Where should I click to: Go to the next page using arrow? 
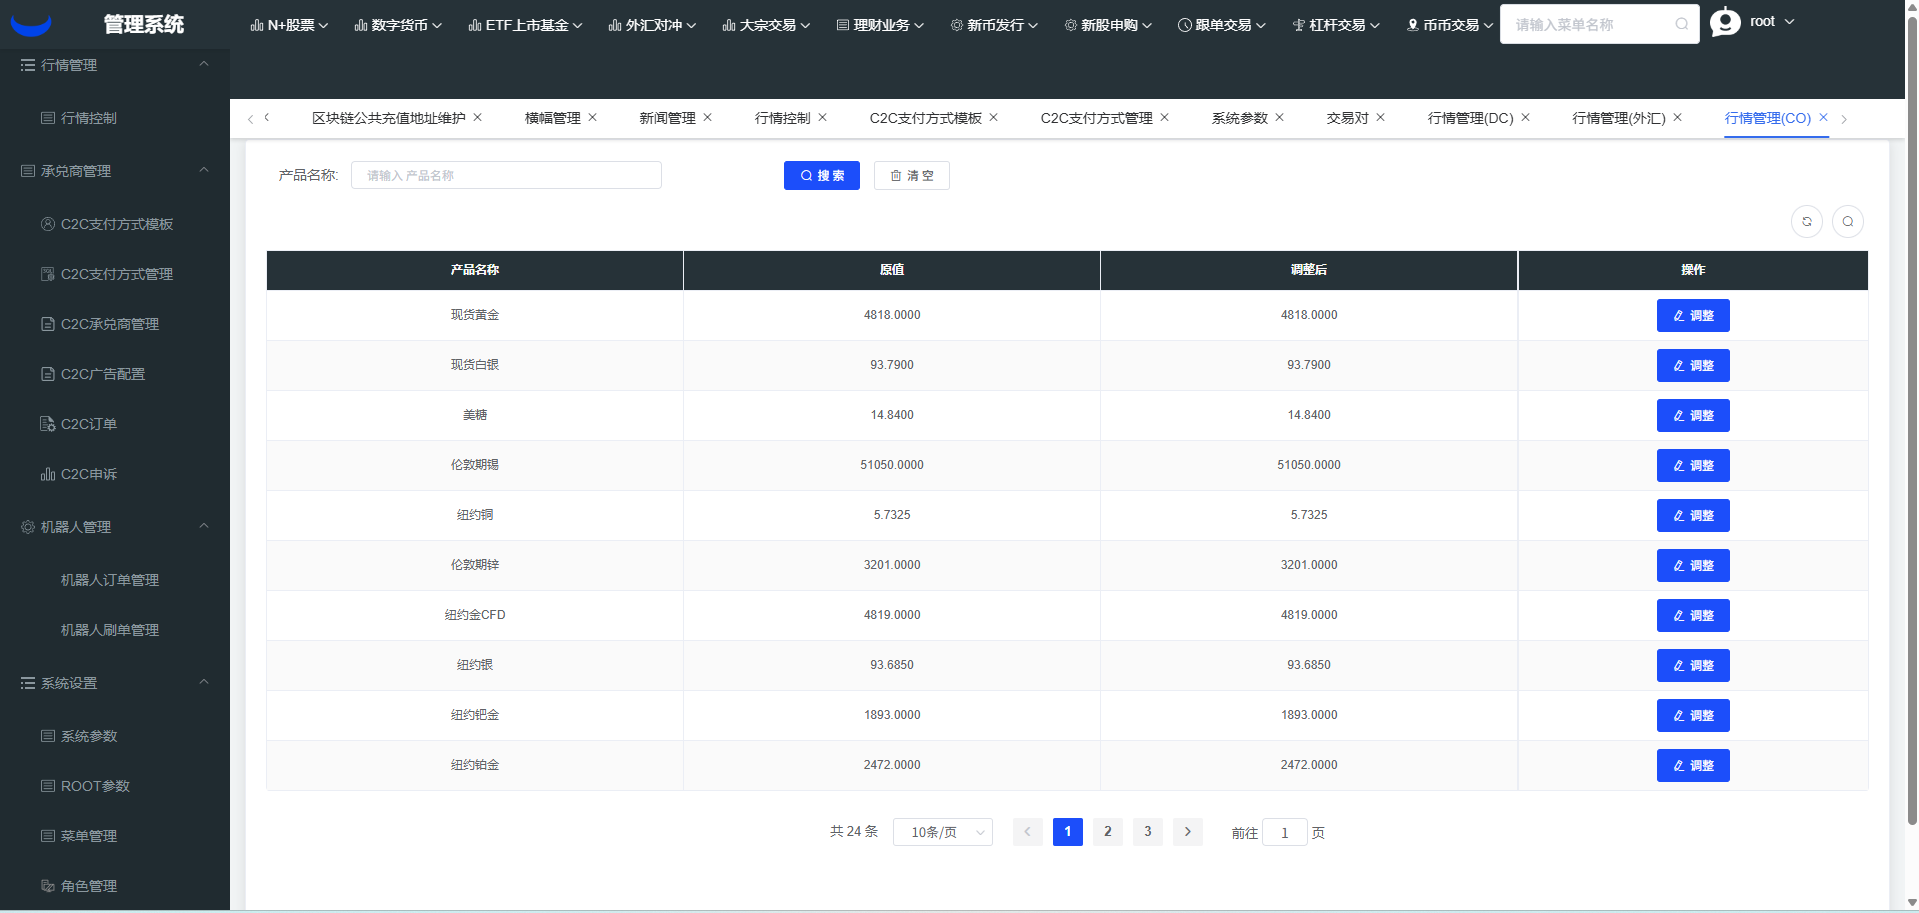pyautogui.click(x=1187, y=832)
